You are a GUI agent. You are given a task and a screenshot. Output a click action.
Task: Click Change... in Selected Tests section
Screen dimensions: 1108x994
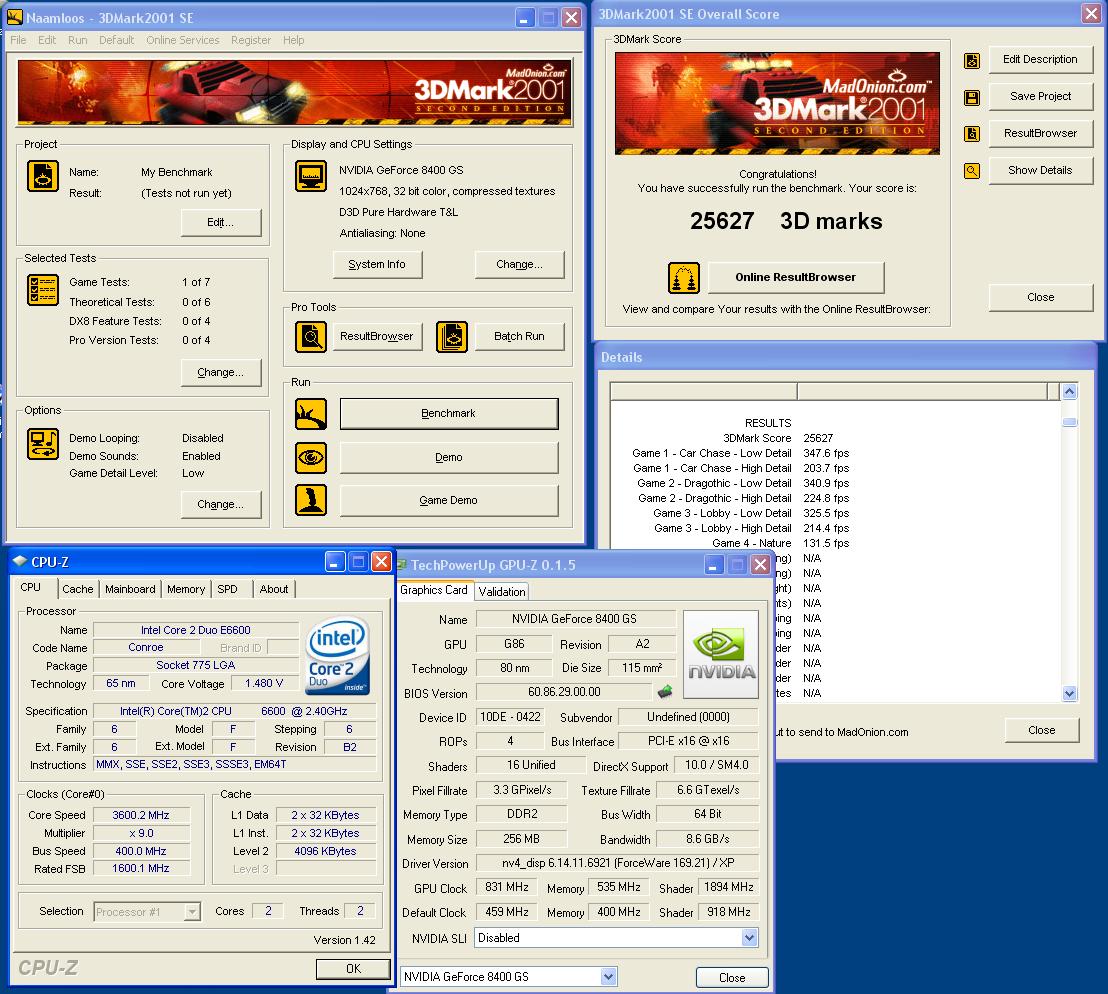[220, 372]
